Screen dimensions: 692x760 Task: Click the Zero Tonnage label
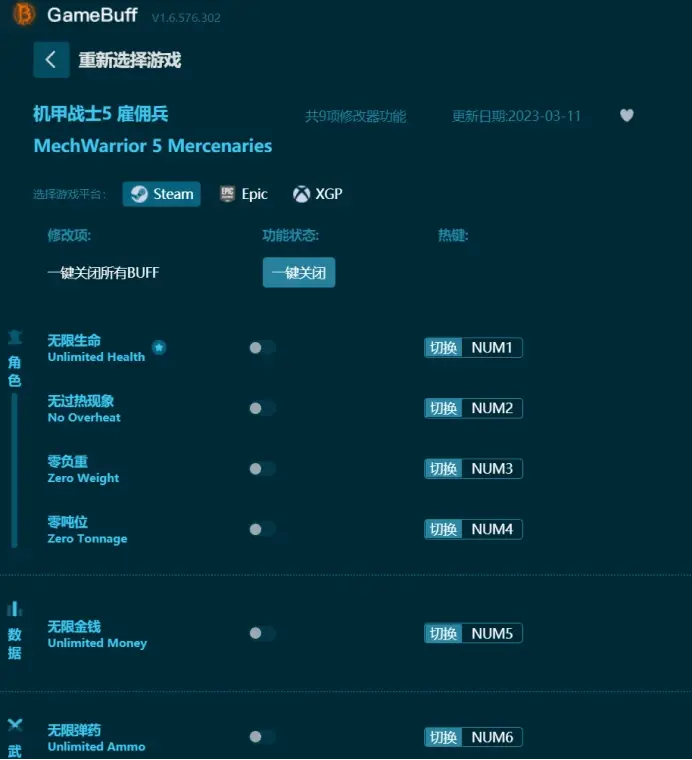[x=87, y=538]
